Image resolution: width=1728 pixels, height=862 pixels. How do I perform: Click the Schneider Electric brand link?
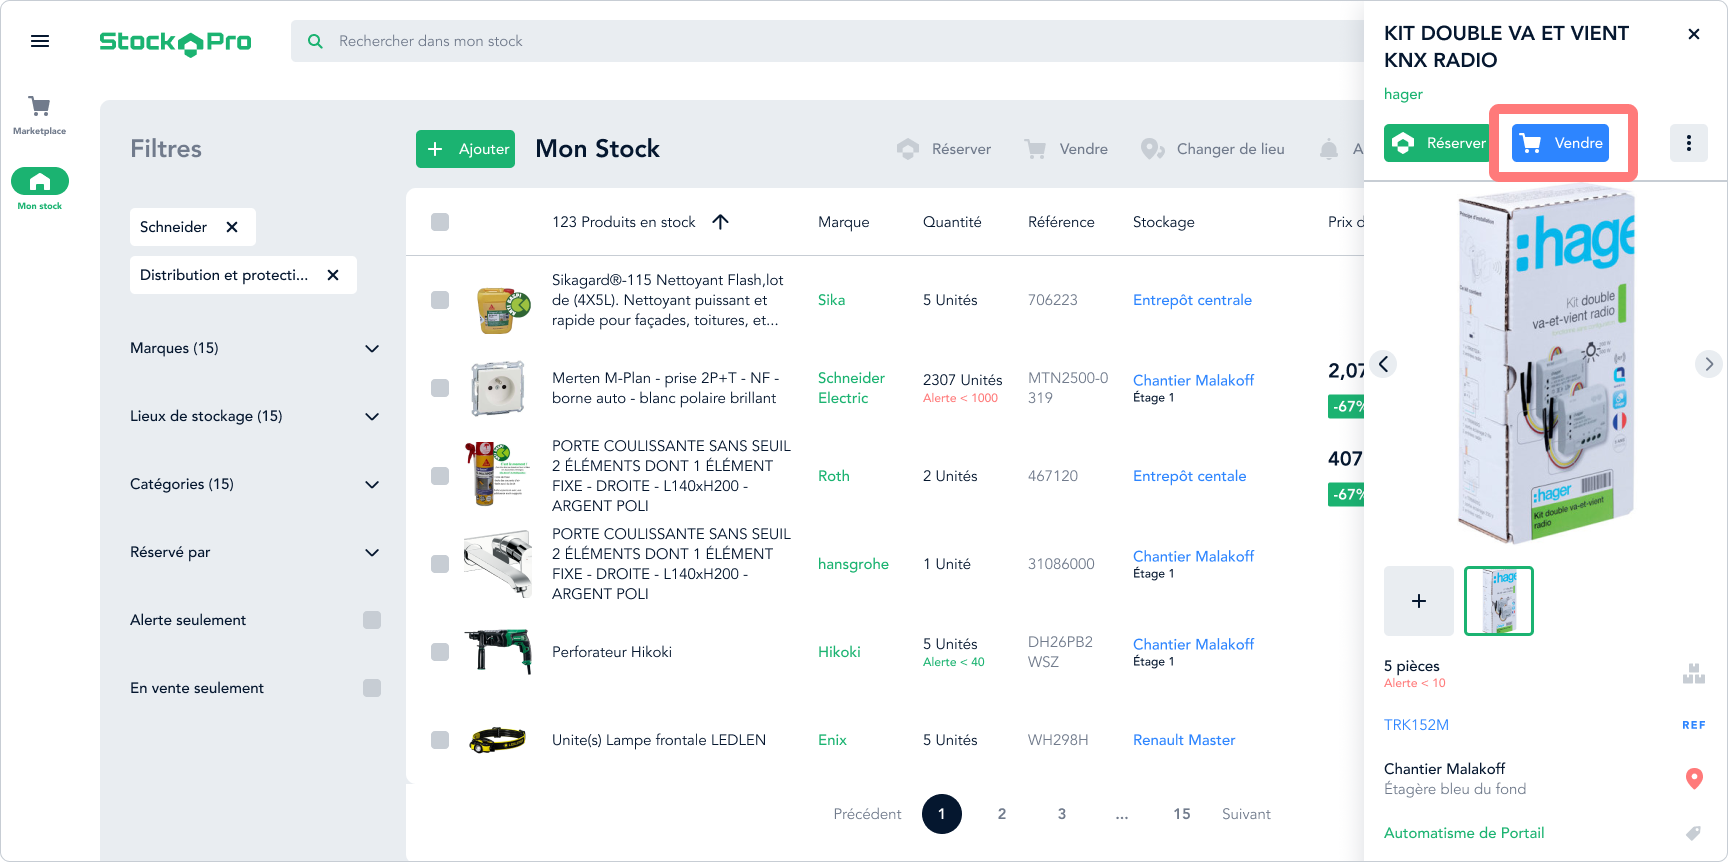(851, 388)
